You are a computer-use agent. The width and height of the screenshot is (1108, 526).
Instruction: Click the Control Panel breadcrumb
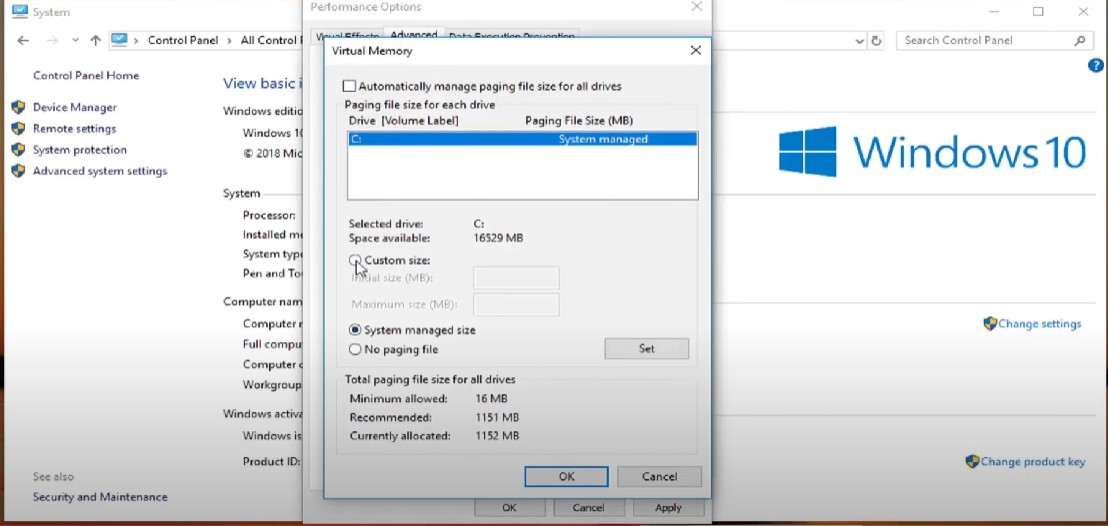(183, 40)
